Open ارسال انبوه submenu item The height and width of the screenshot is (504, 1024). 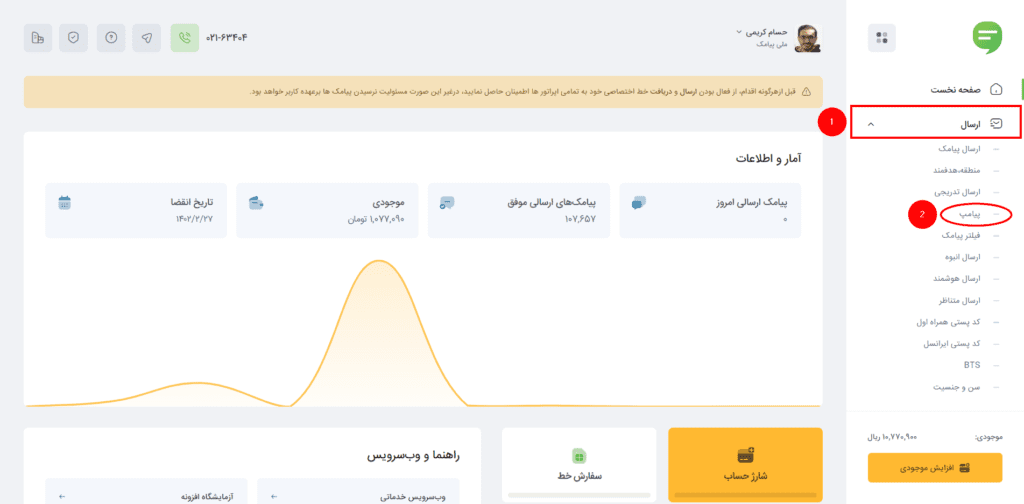[963, 257]
